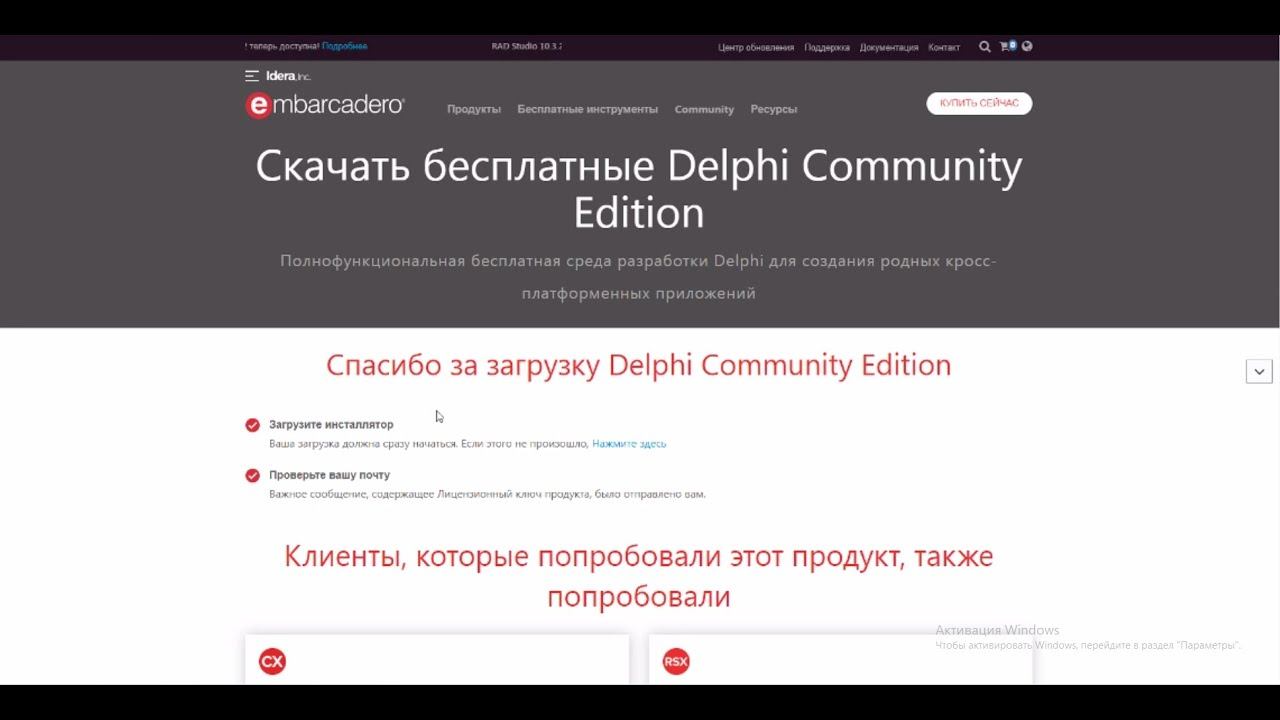The width and height of the screenshot is (1280, 720).
Task: Open the Продукты menu
Action: pyautogui.click(x=474, y=109)
